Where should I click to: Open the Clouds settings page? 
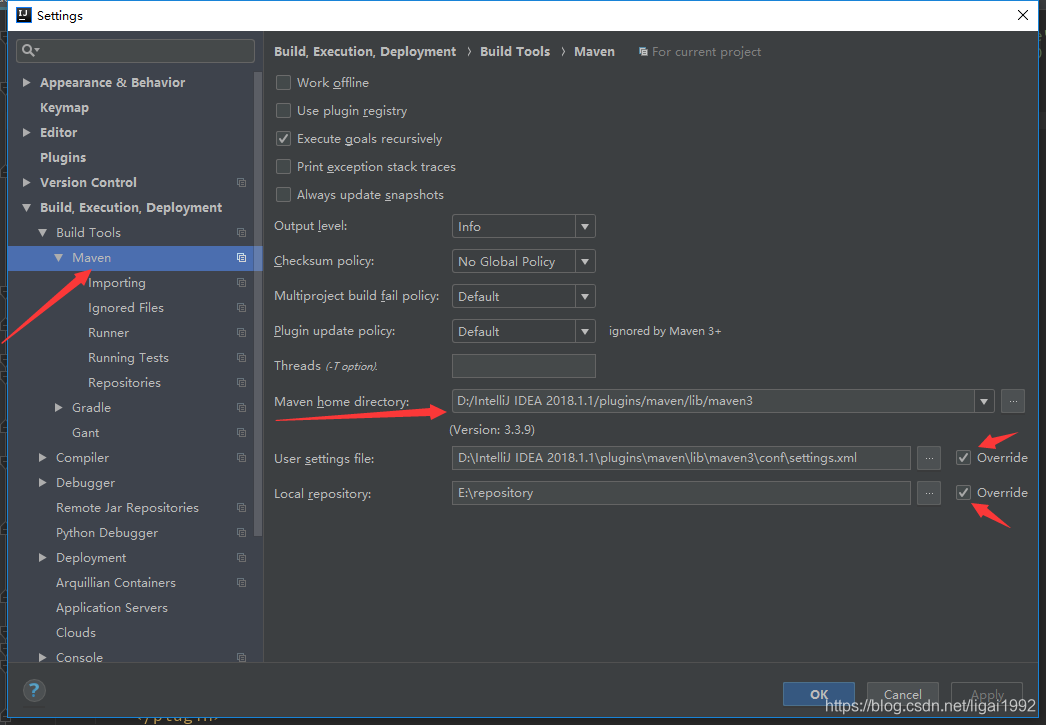pos(76,632)
